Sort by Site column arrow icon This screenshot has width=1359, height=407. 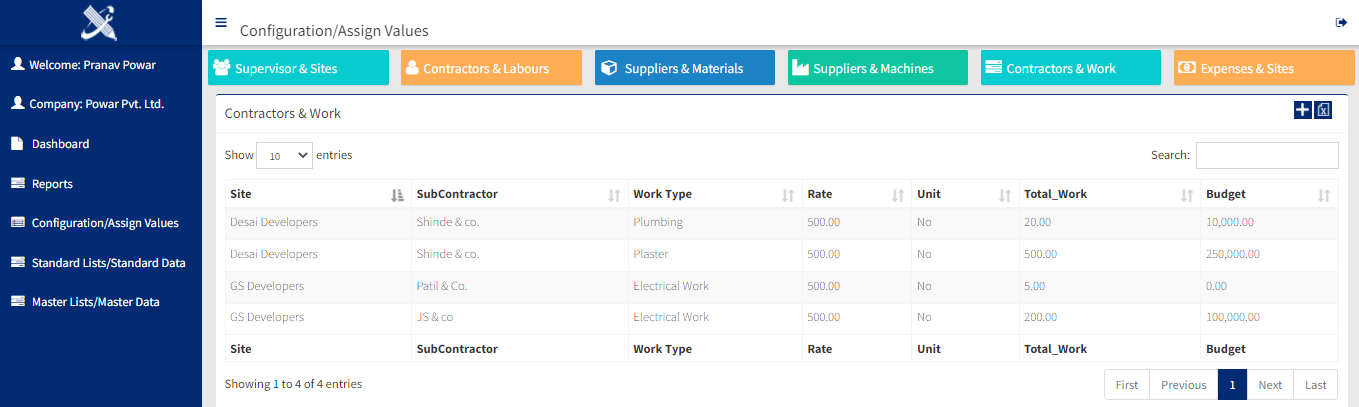[x=397, y=195]
